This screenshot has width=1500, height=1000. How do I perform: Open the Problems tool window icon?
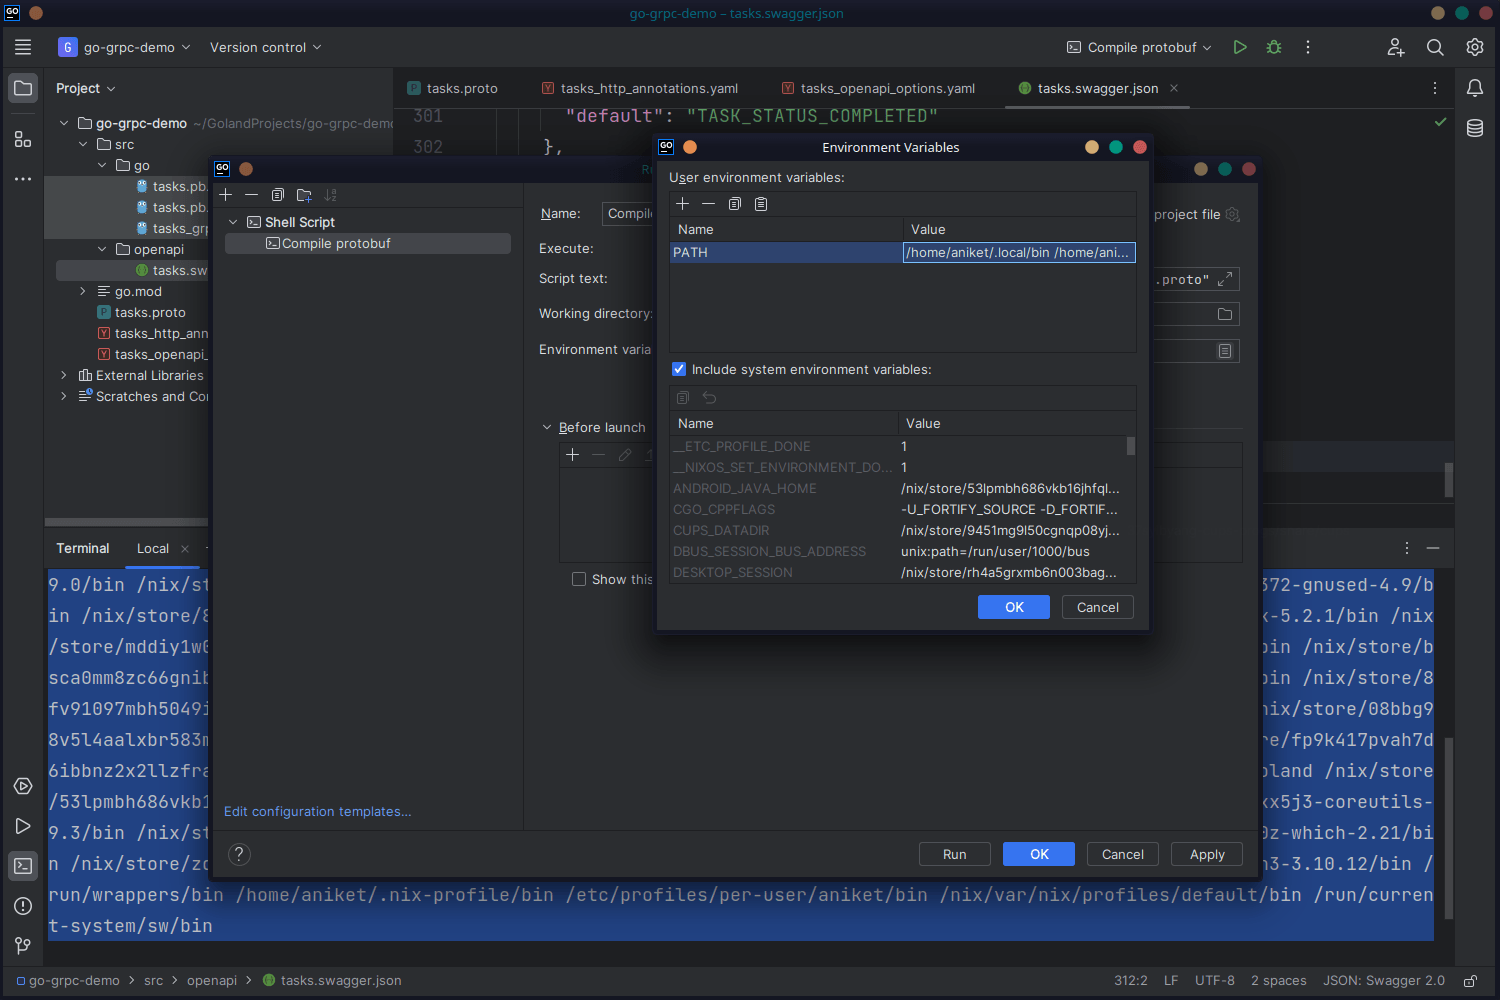[22, 906]
